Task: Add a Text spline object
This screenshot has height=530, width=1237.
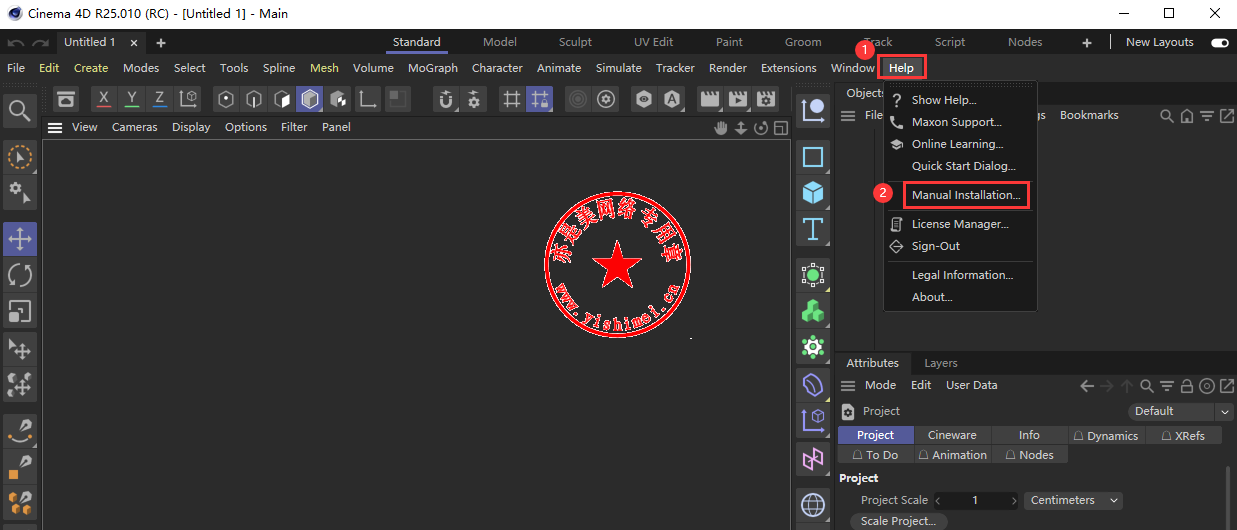Action: coord(813,229)
